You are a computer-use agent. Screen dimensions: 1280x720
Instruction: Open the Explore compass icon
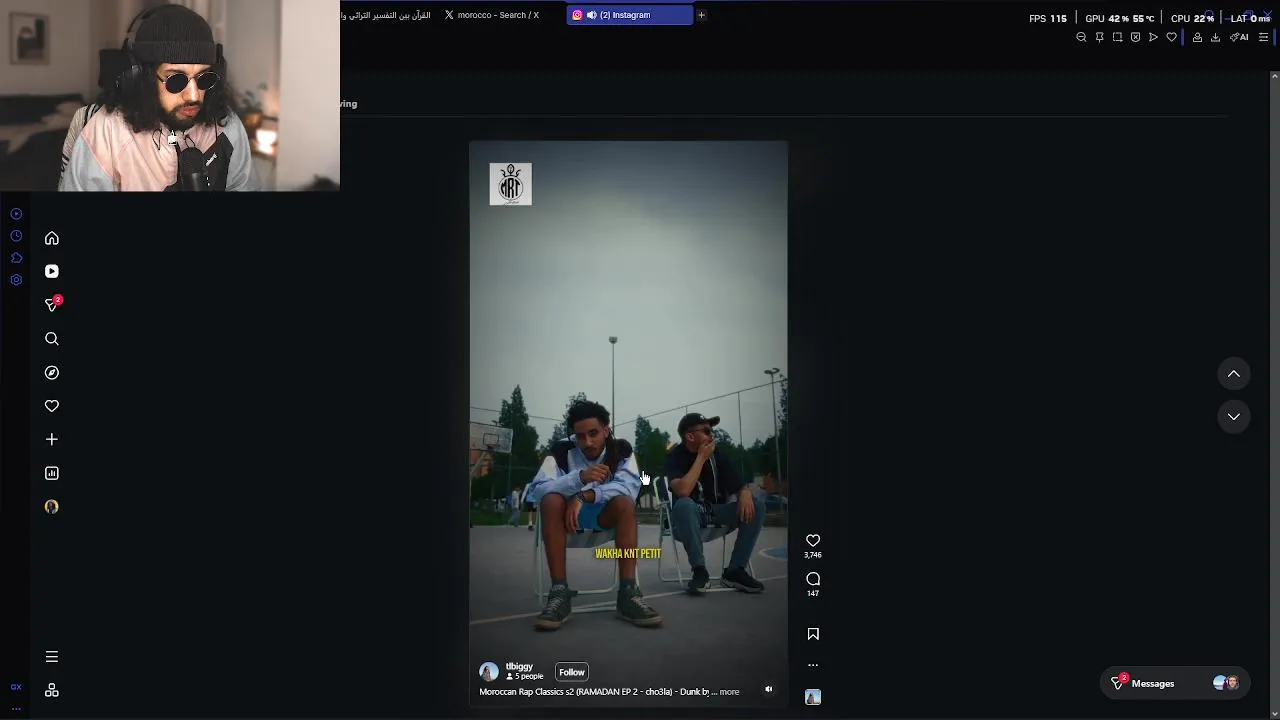point(52,372)
